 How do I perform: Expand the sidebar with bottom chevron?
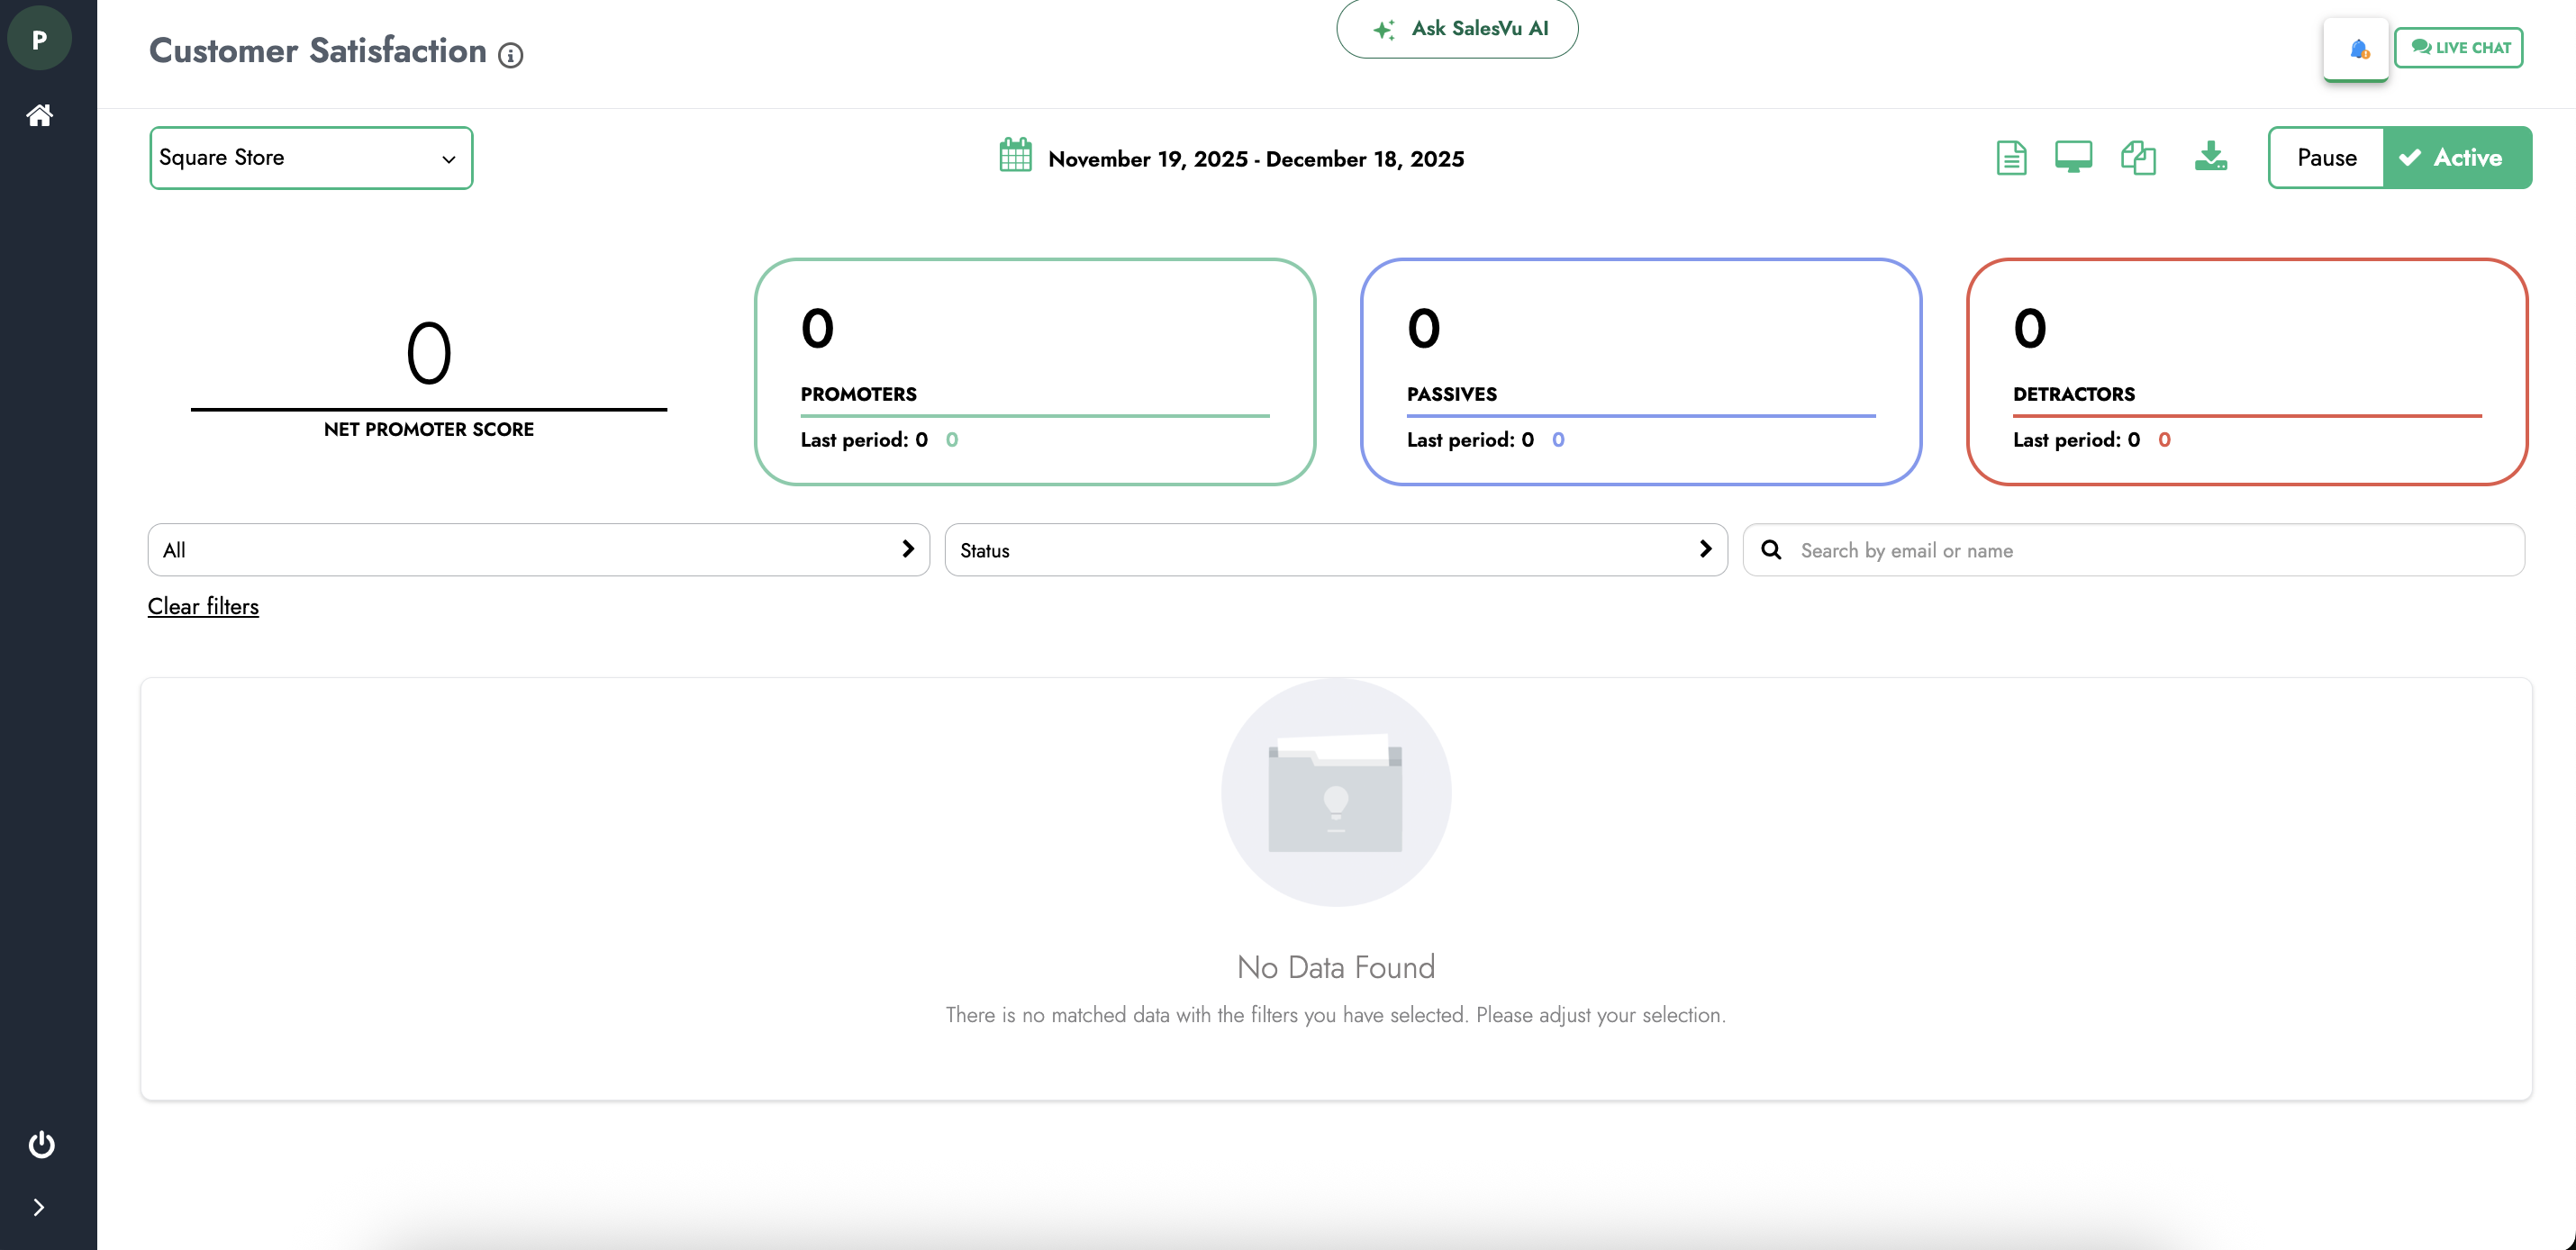click(x=39, y=1207)
